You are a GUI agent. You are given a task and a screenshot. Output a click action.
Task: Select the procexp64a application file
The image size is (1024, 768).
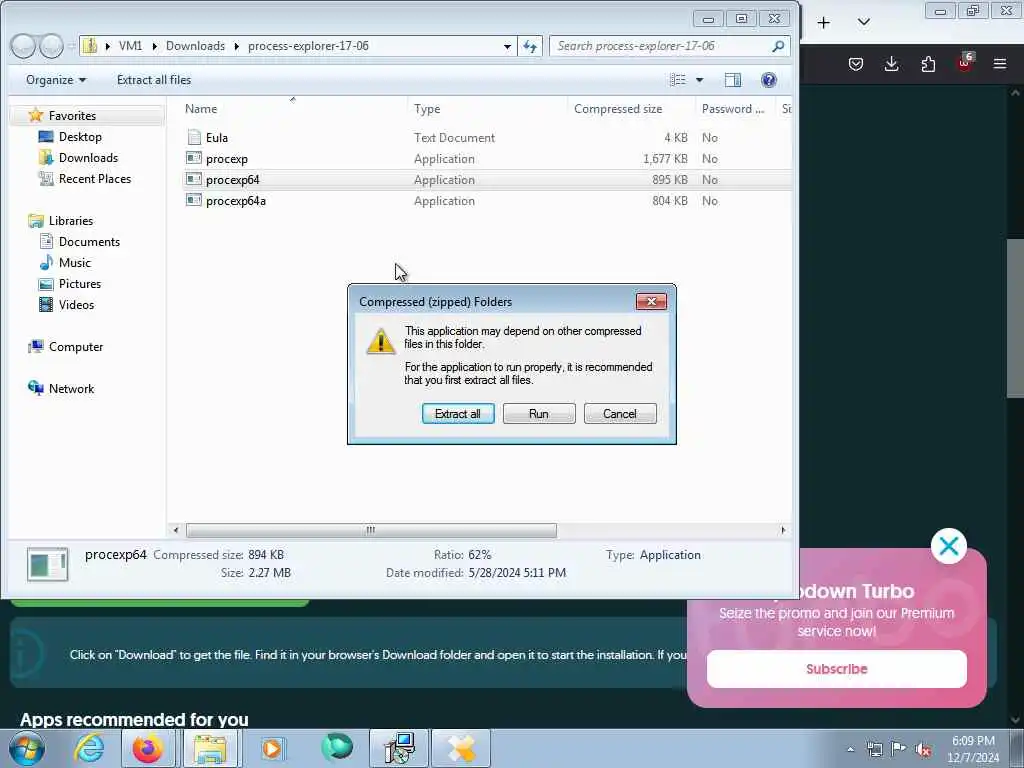point(236,200)
